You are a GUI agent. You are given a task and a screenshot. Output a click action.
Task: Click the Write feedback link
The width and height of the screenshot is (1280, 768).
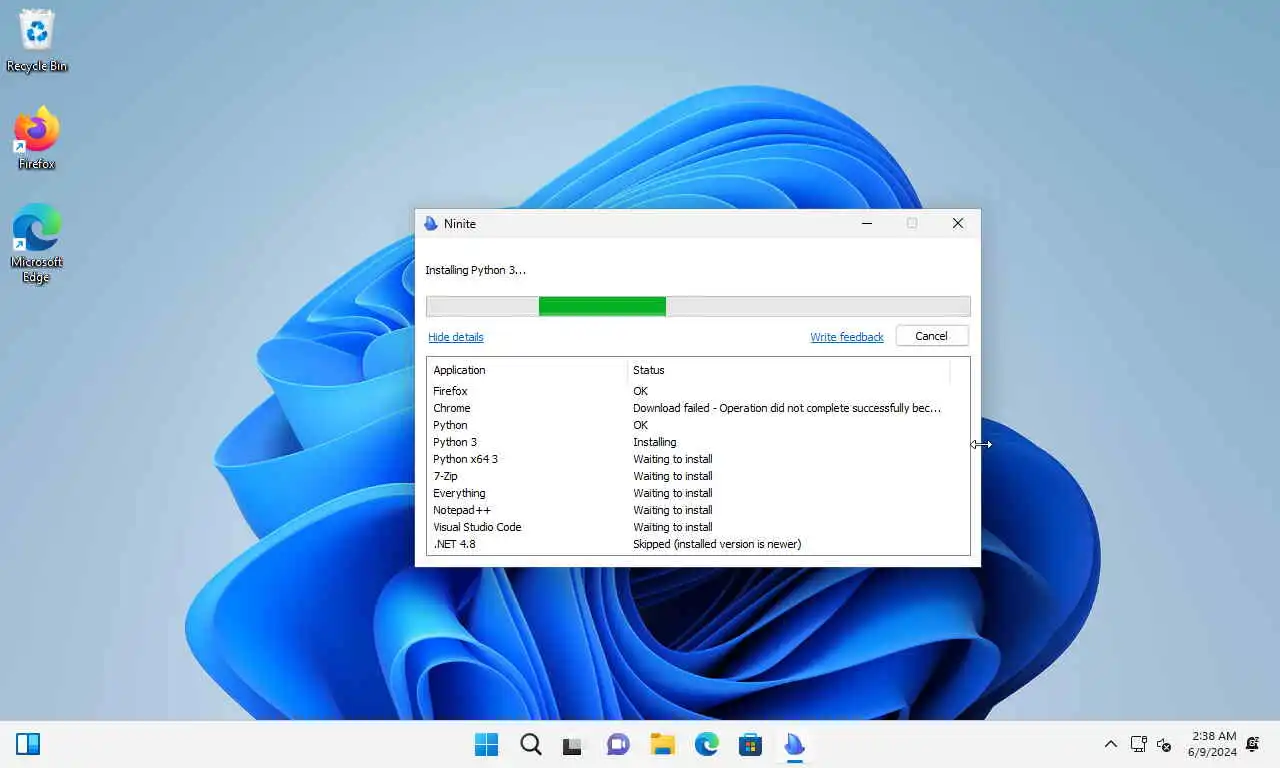[x=847, y=337]
